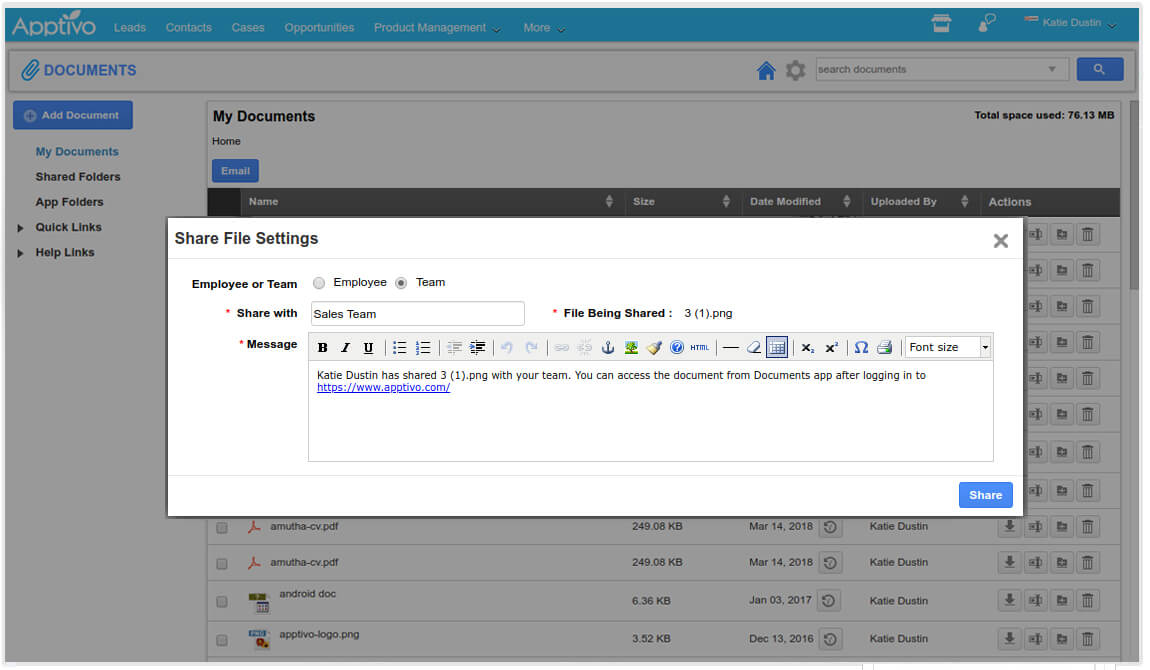Click the insert image icon in editor

coord(631,348)
